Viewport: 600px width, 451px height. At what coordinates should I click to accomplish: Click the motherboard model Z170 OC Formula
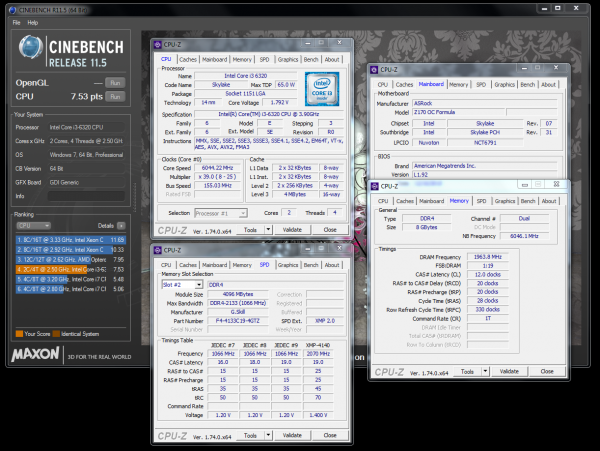click(458, 112)
